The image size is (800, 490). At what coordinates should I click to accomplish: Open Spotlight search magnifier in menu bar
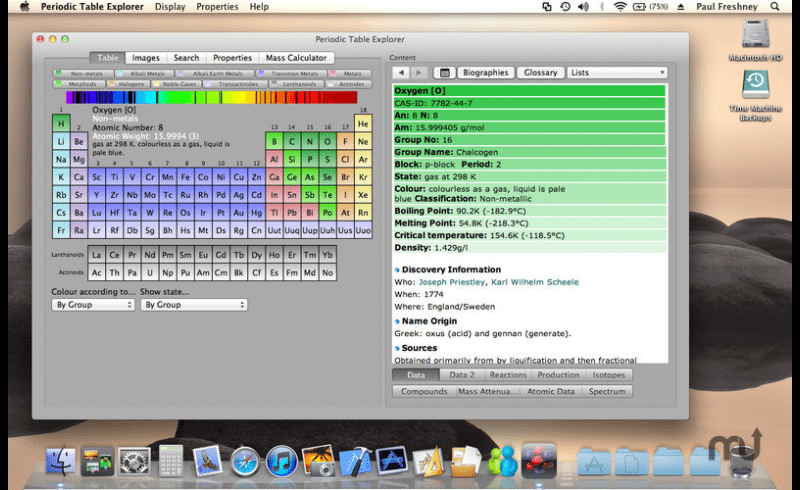774,7
